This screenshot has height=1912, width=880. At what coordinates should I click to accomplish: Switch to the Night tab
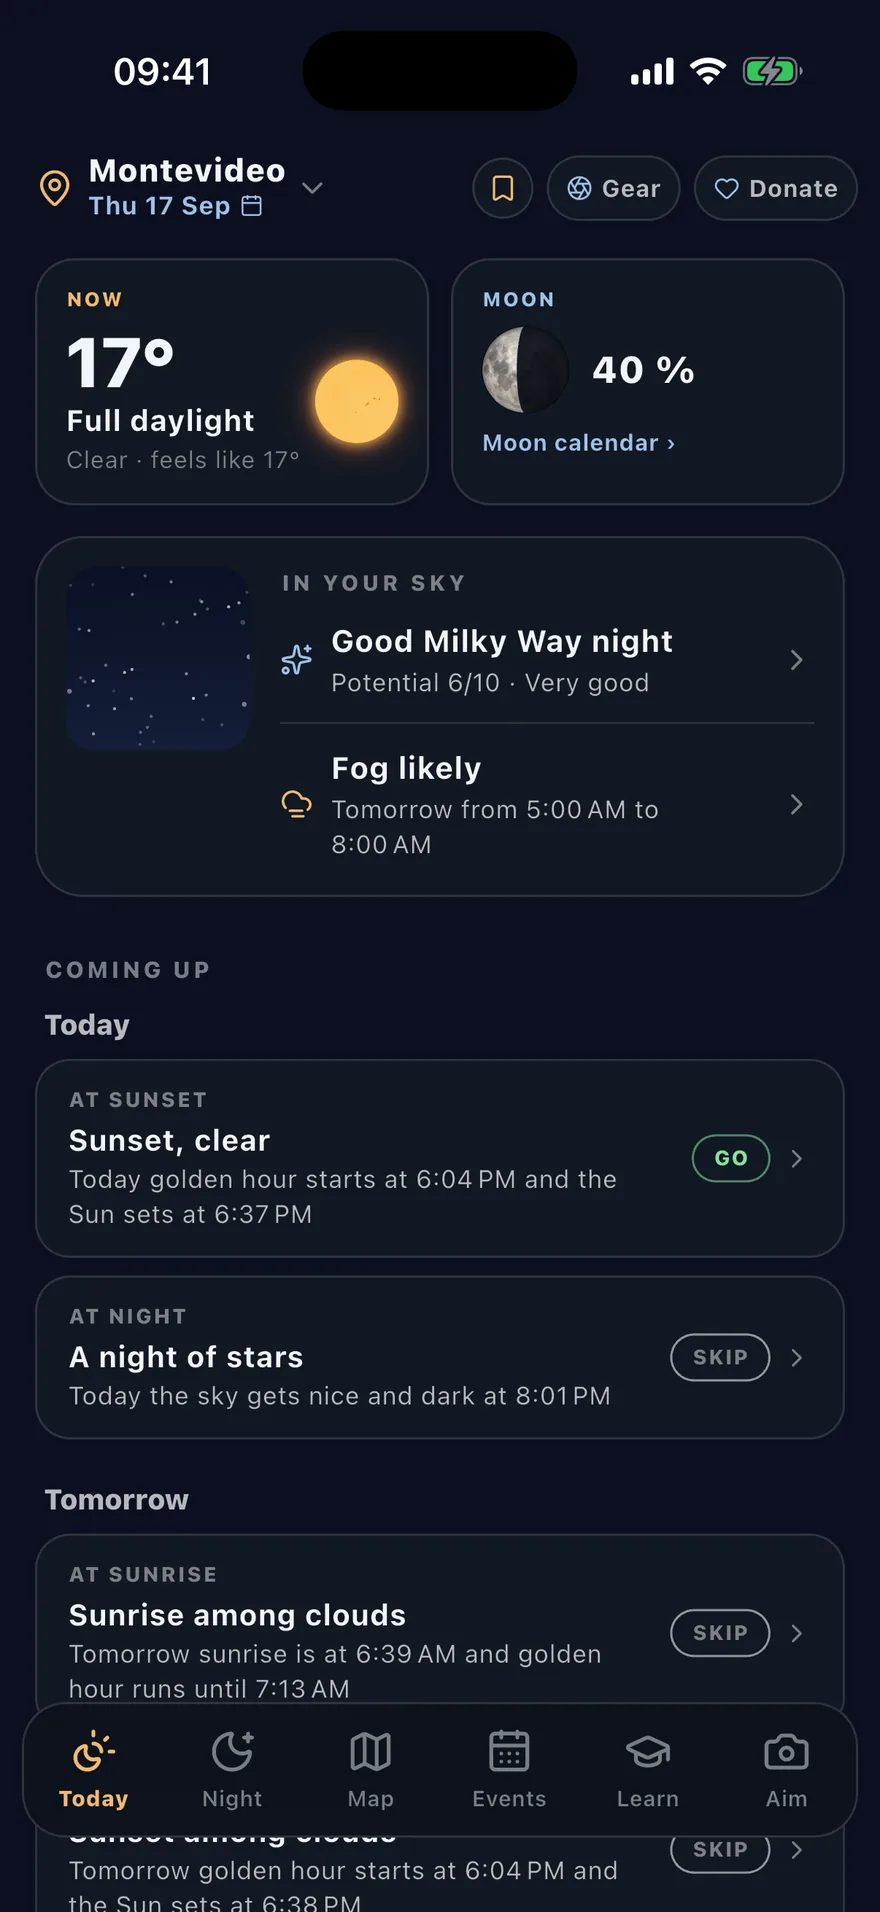(x=232, y=1771)
